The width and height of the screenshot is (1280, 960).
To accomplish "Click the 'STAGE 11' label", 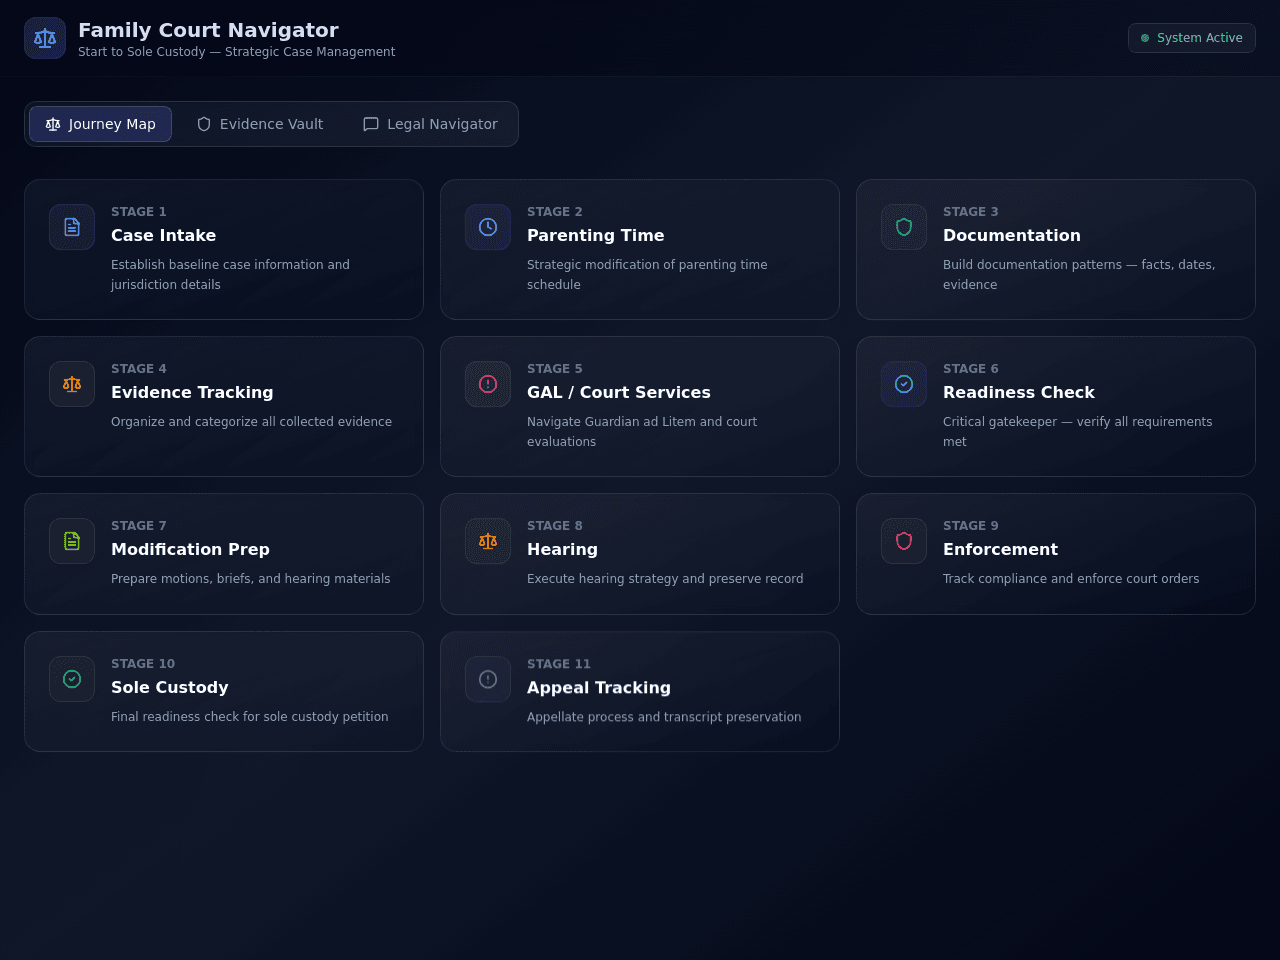I will [x=558, y=664].
